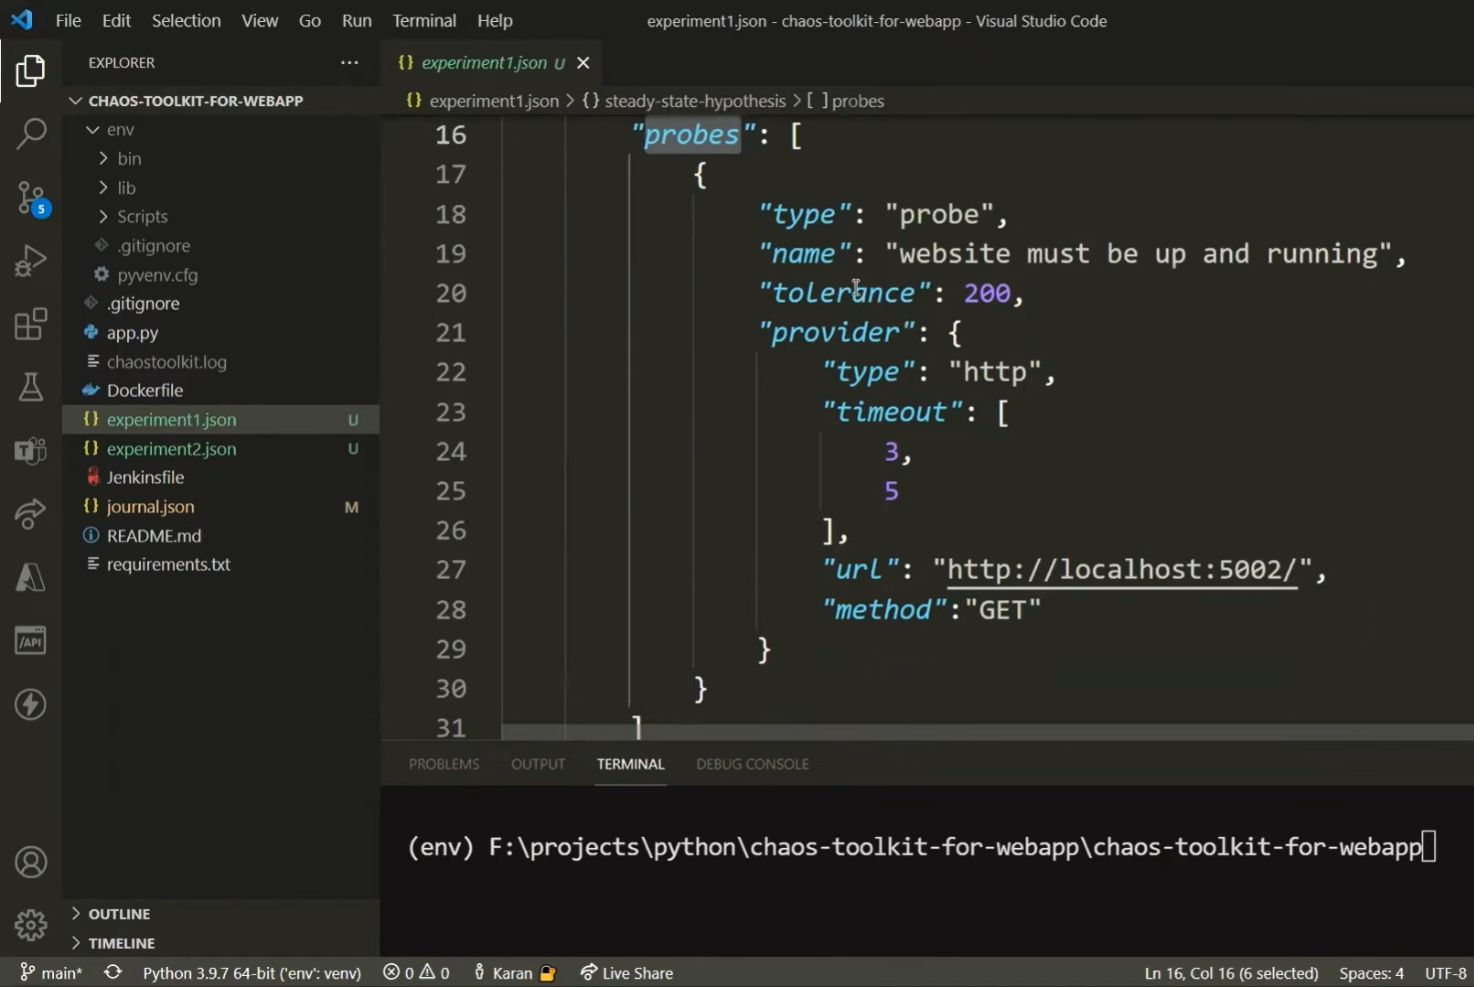Screen dimensions: 1480x987
Task: Expand the TIMELINE section
Action: [121, 943]
